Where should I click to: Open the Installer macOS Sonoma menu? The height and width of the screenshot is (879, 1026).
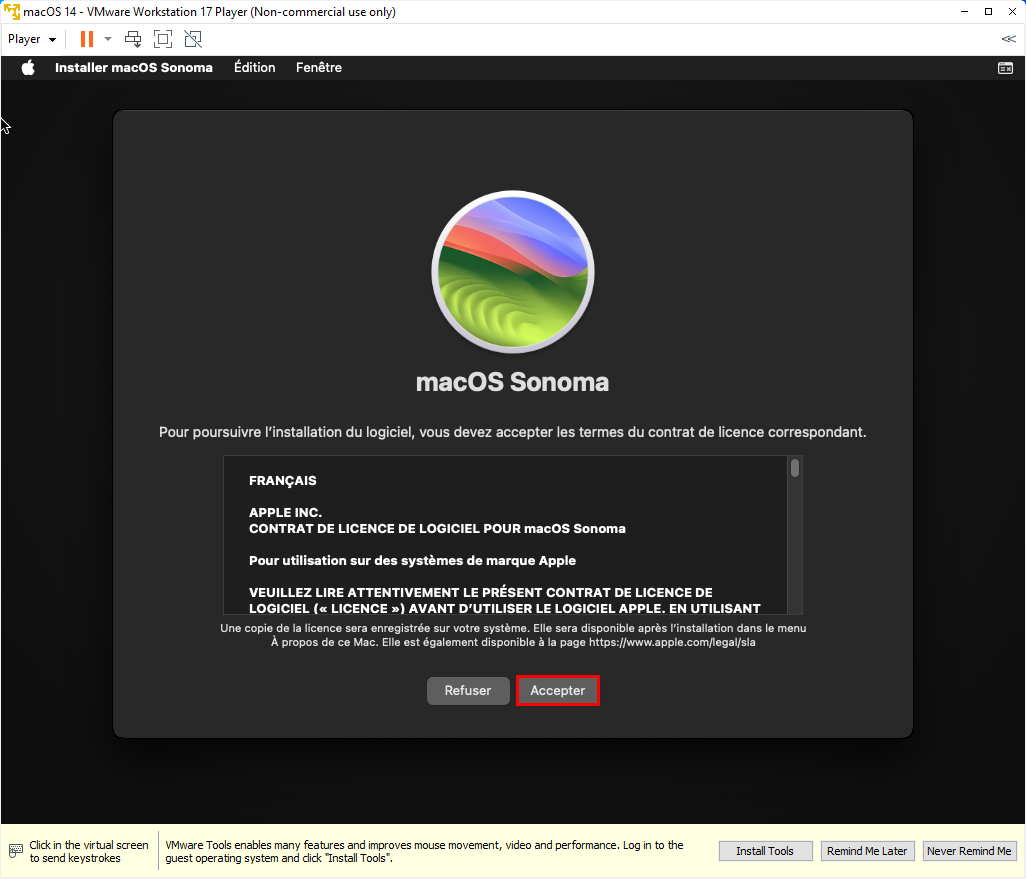tap(133, 67)
